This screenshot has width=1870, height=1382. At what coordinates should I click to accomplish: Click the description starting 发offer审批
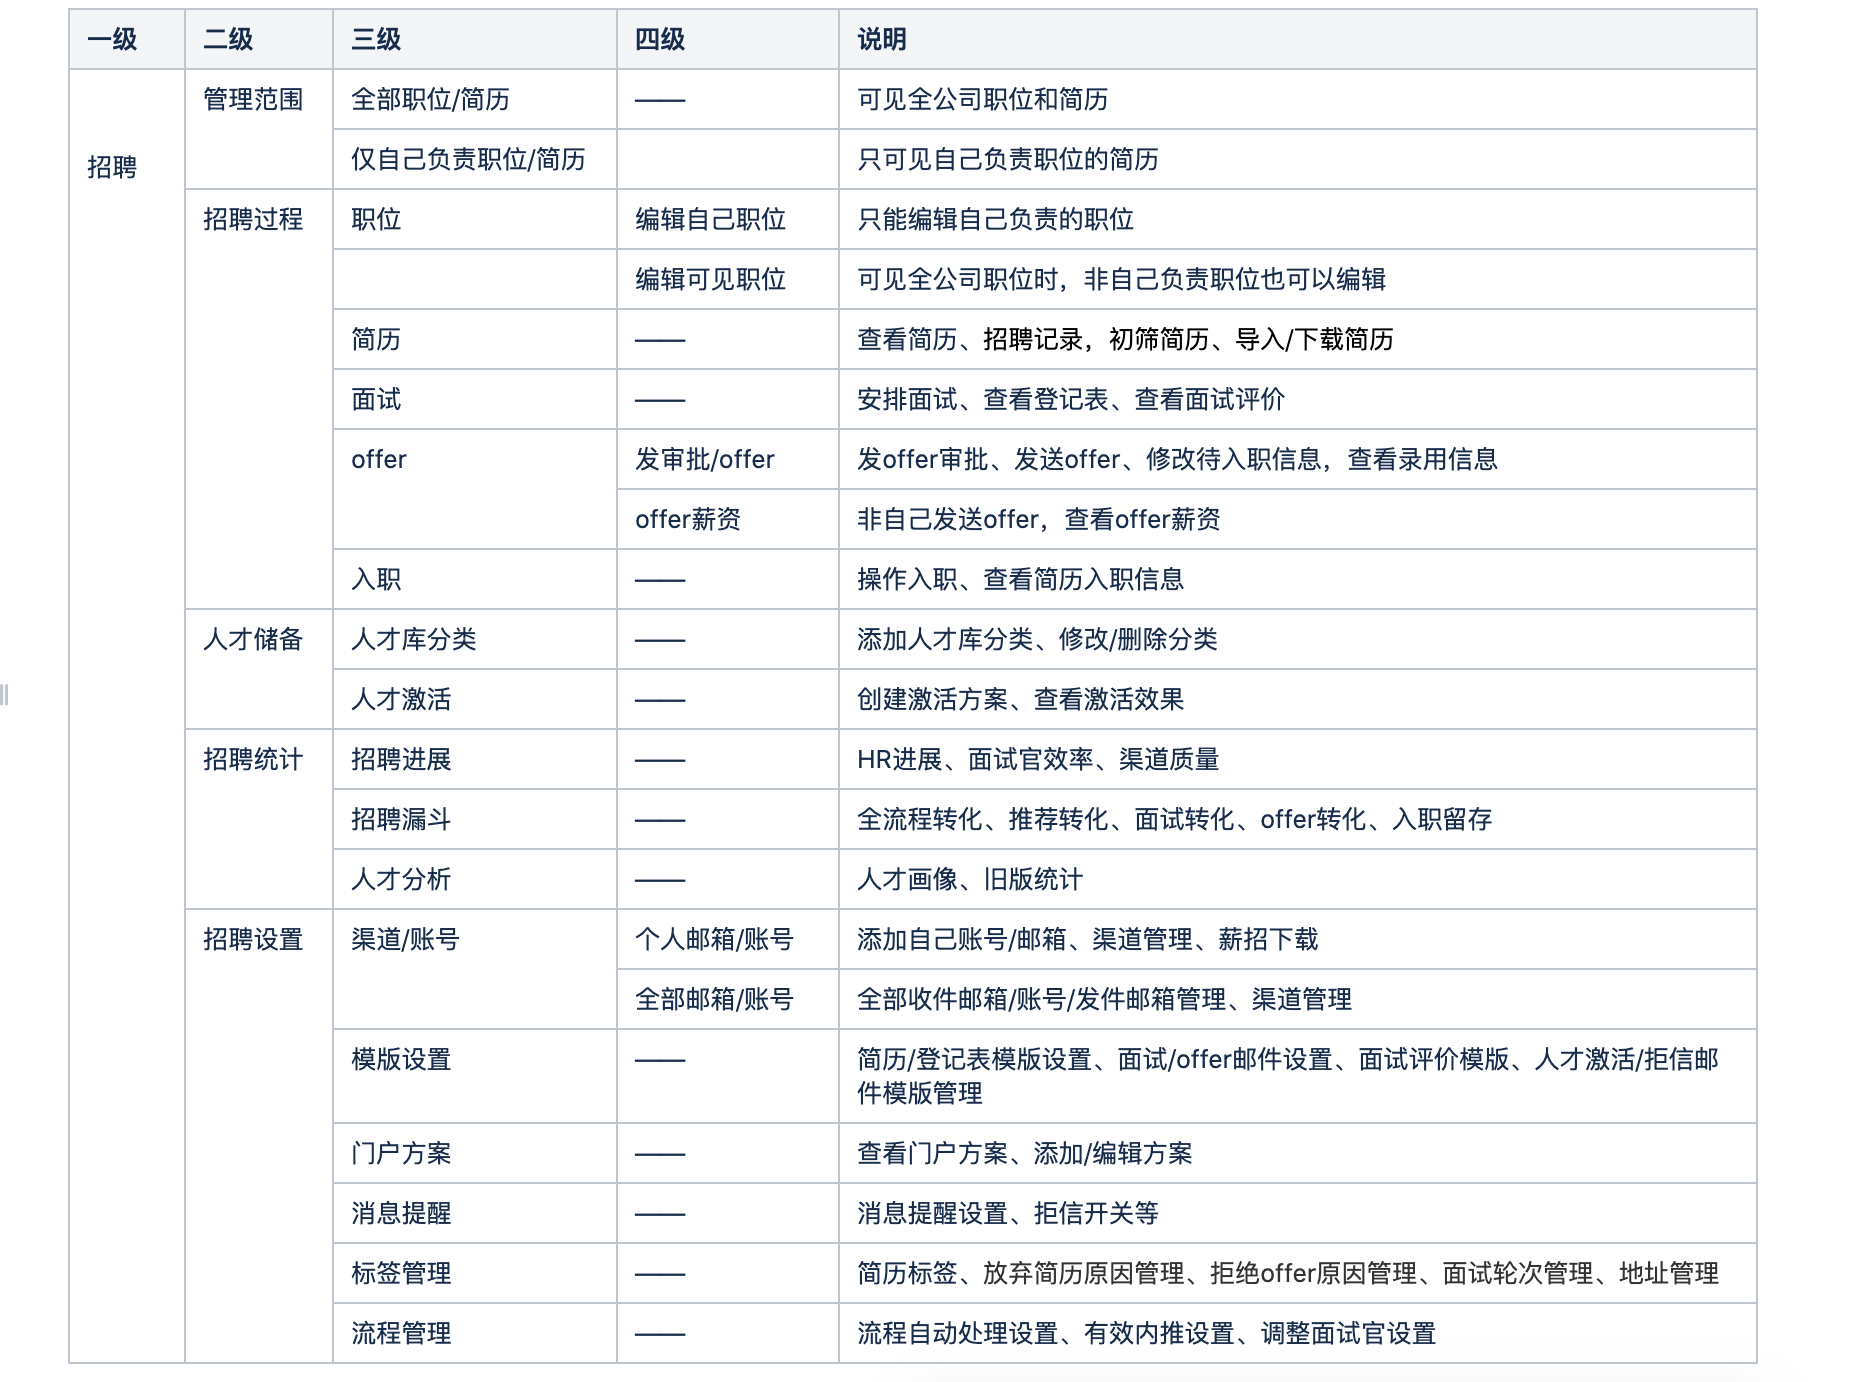1177,460
